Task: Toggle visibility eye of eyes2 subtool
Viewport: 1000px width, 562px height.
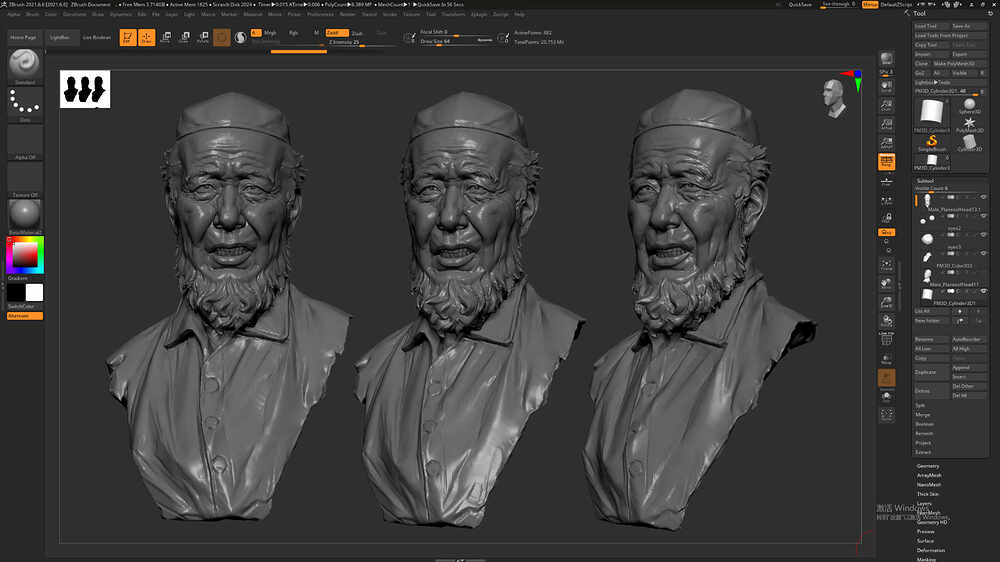Action: point(983,216)
